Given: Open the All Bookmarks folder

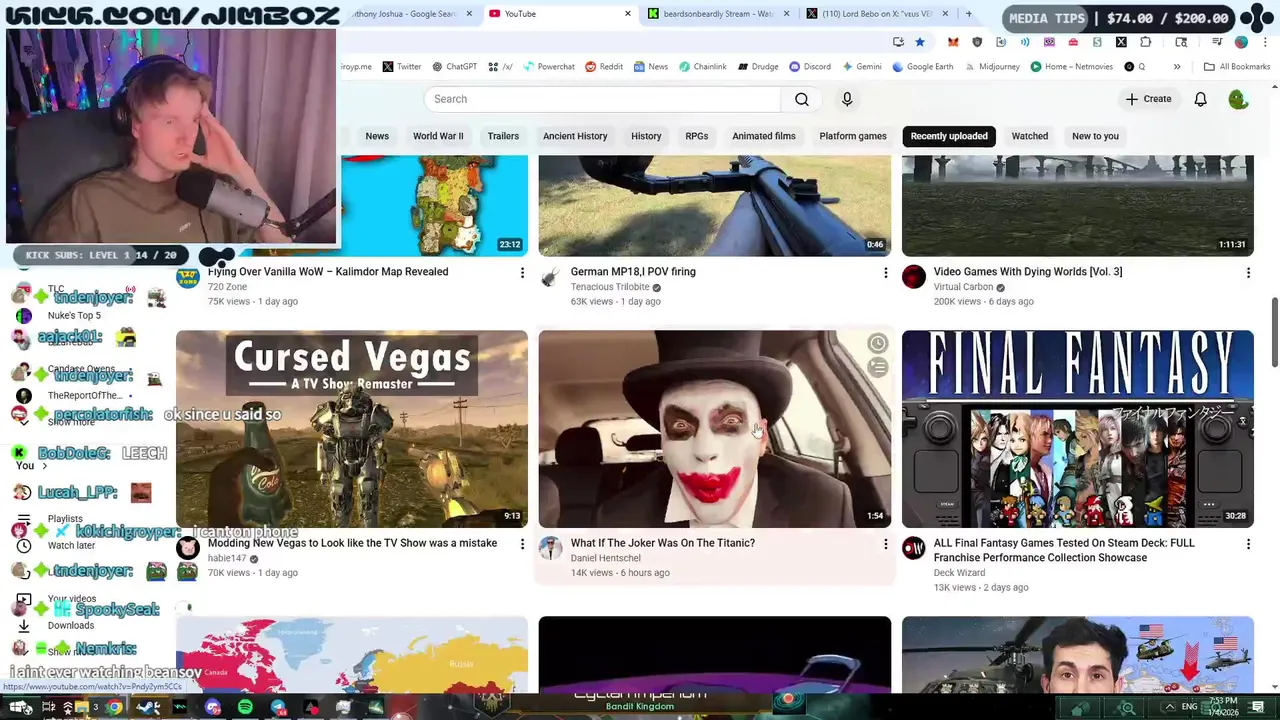Looking at the screenshot, I should tap(1237, 67).
